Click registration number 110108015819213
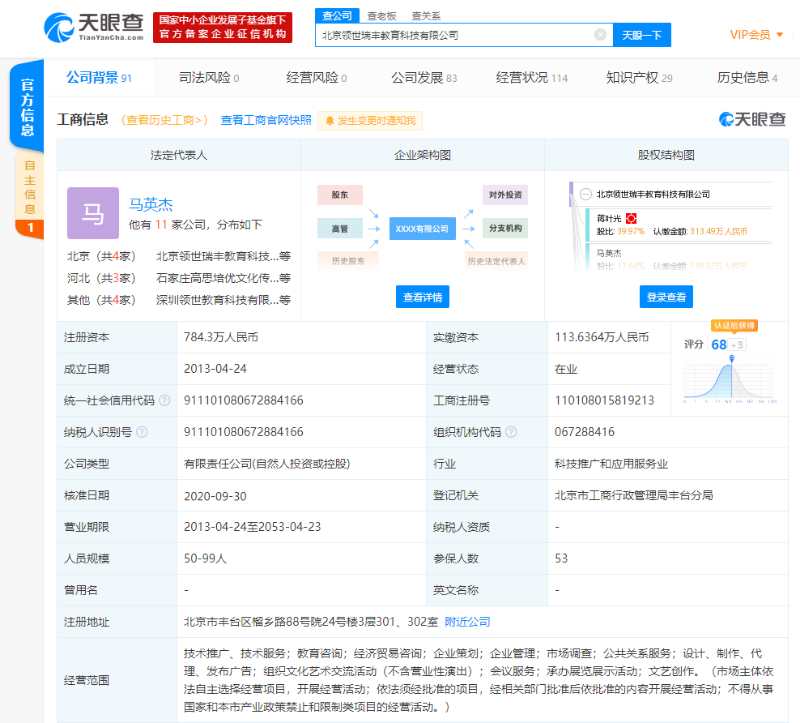 pyautogui.click(x=605, y=401)
